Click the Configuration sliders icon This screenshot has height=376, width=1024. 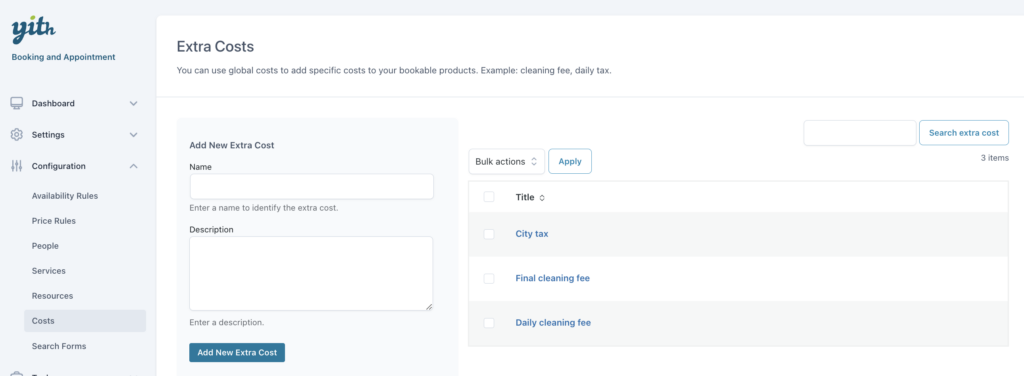pos(17,166)
